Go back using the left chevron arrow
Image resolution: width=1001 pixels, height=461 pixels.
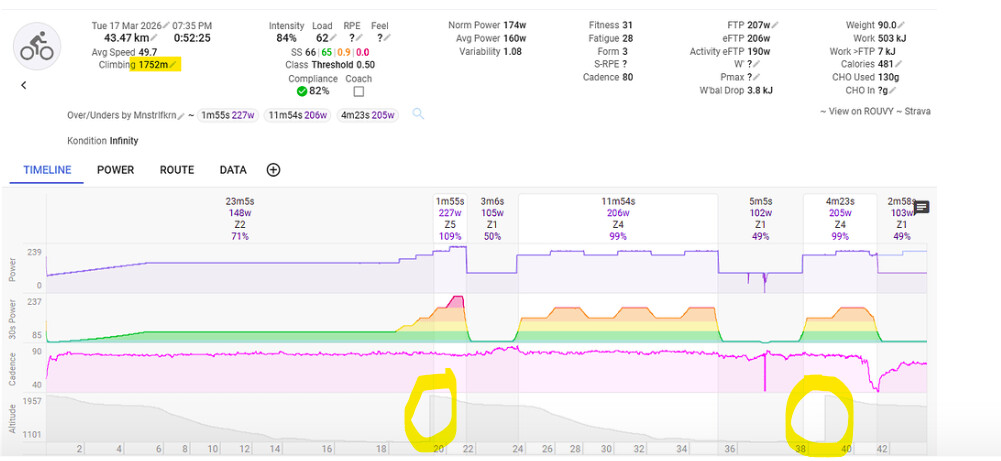24,85
